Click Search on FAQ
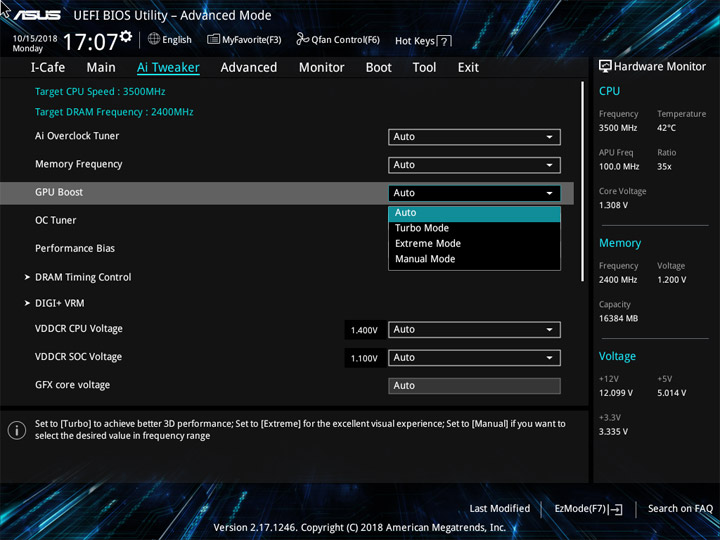The width and height of the screenshot is (720, 540). point(680,509)
